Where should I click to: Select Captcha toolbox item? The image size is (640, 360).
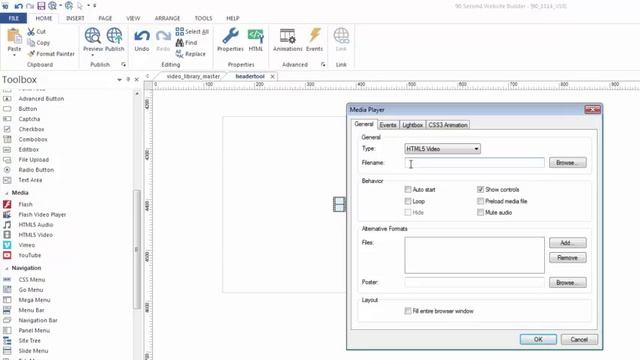(x=29, y=119)
